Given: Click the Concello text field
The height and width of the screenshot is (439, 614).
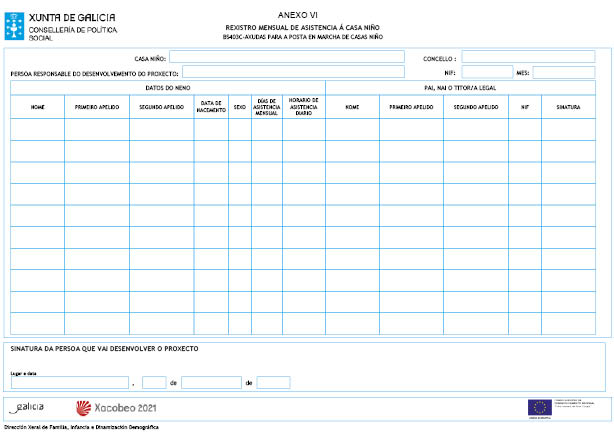Looking at the screenshot, I should [528, 57].
